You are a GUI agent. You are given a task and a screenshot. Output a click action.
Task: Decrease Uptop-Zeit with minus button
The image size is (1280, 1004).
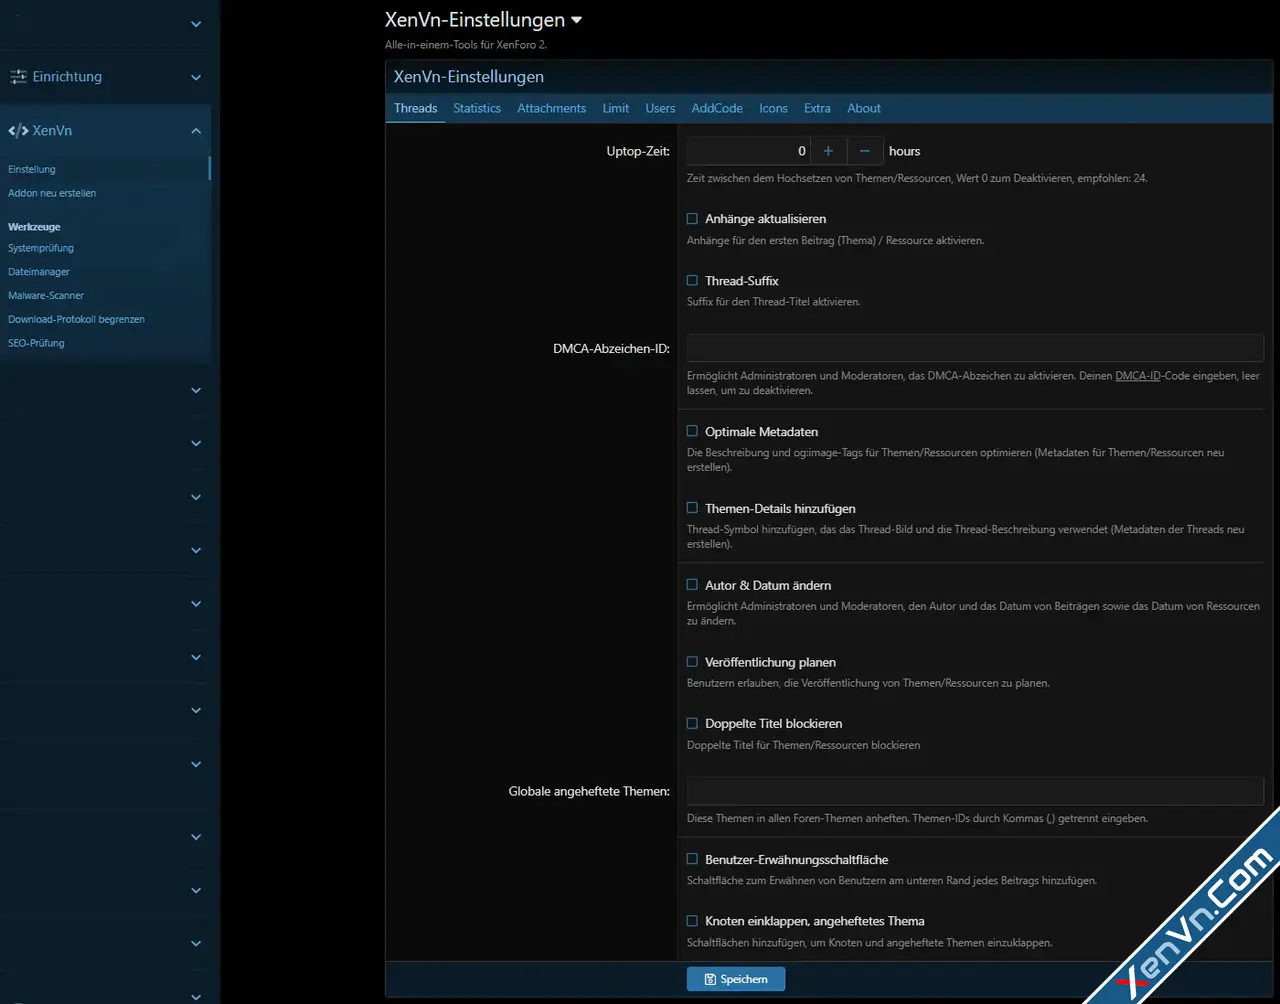[x=865, y=151]
